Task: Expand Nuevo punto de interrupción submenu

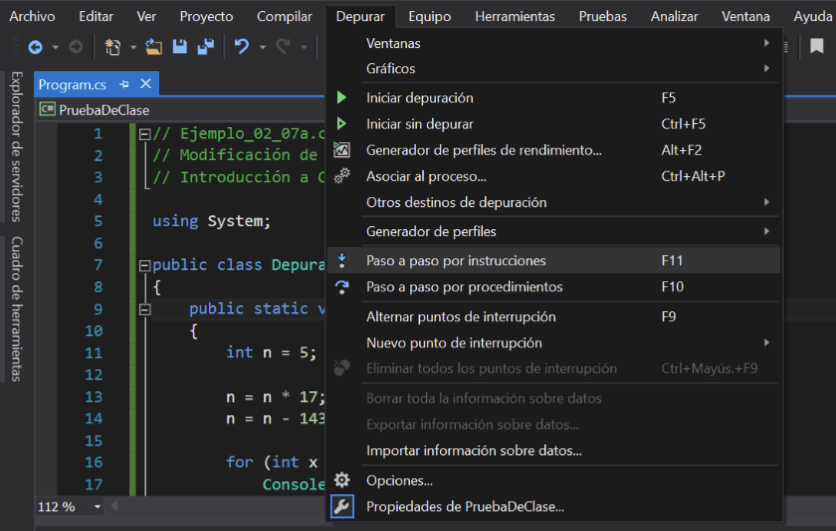Action: (x=766, y=342)
